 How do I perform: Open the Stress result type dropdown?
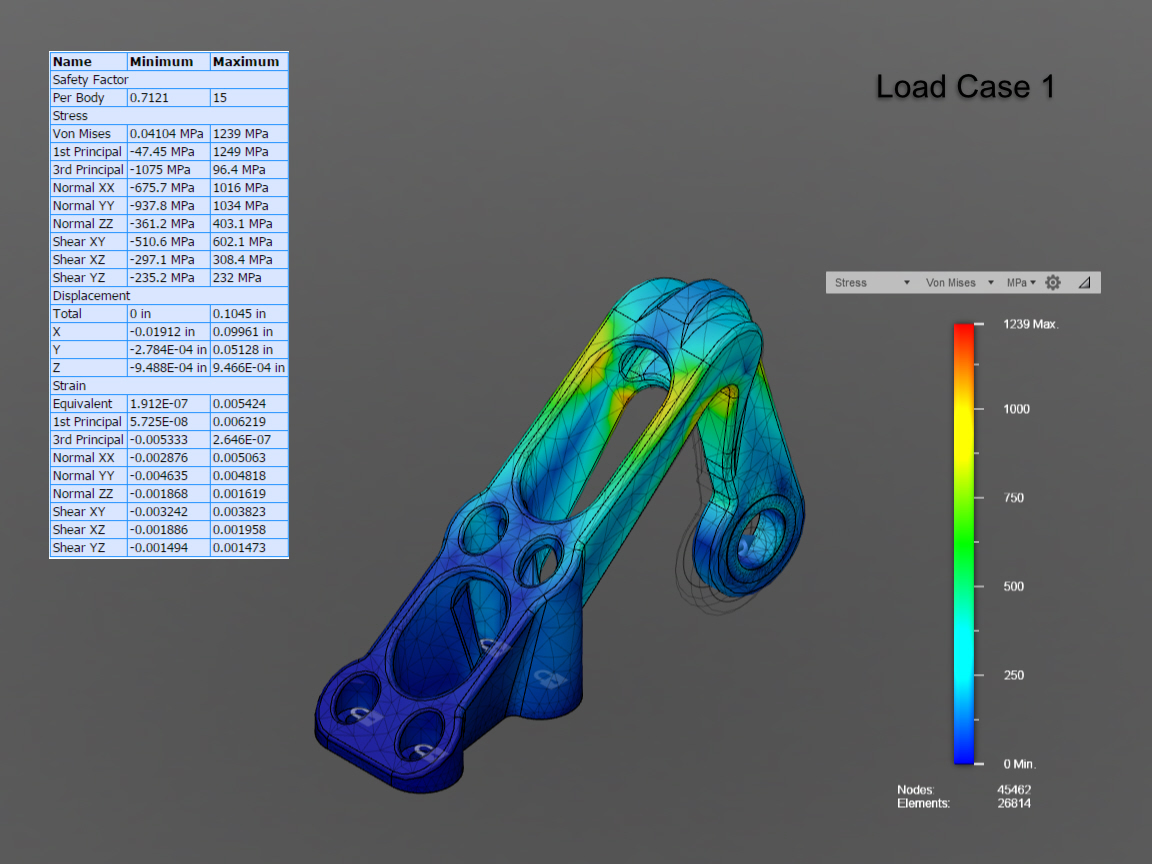point(871,283)
